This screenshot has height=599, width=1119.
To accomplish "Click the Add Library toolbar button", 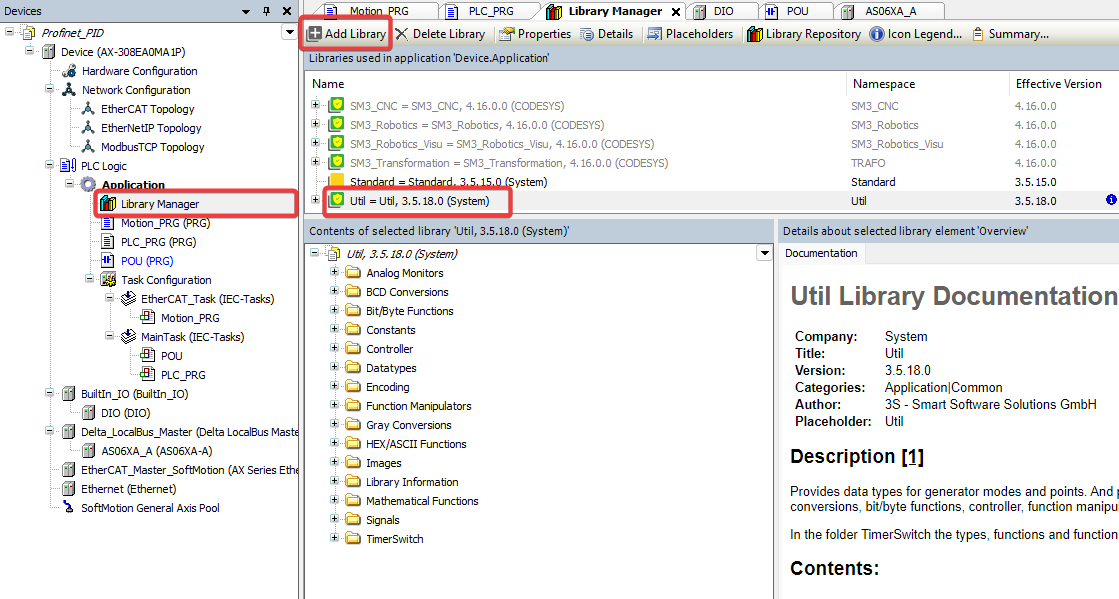I will [346, 34].
